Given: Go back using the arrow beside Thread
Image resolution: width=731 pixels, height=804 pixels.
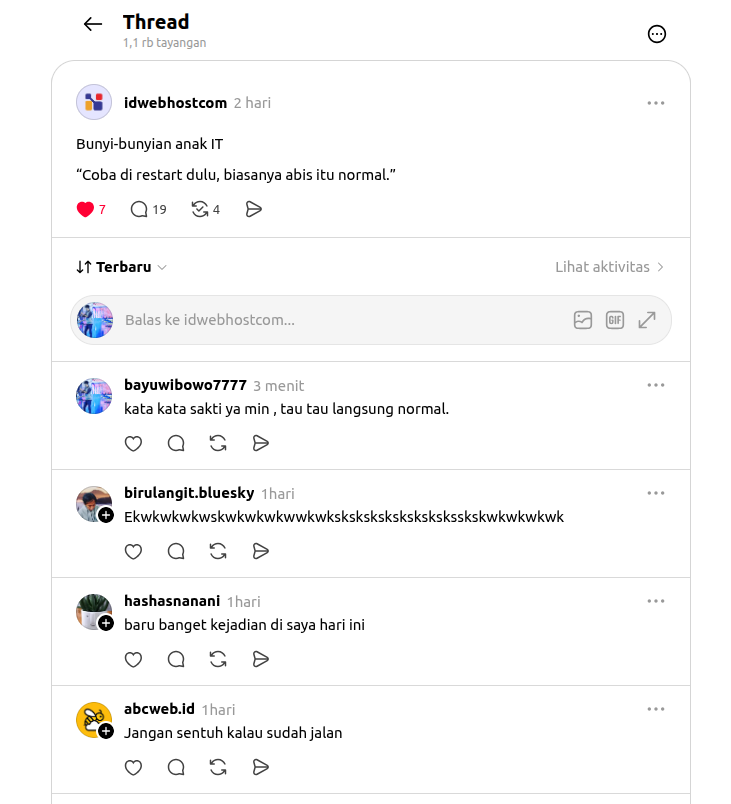Looking at the screenshot, I should (93, 24).
